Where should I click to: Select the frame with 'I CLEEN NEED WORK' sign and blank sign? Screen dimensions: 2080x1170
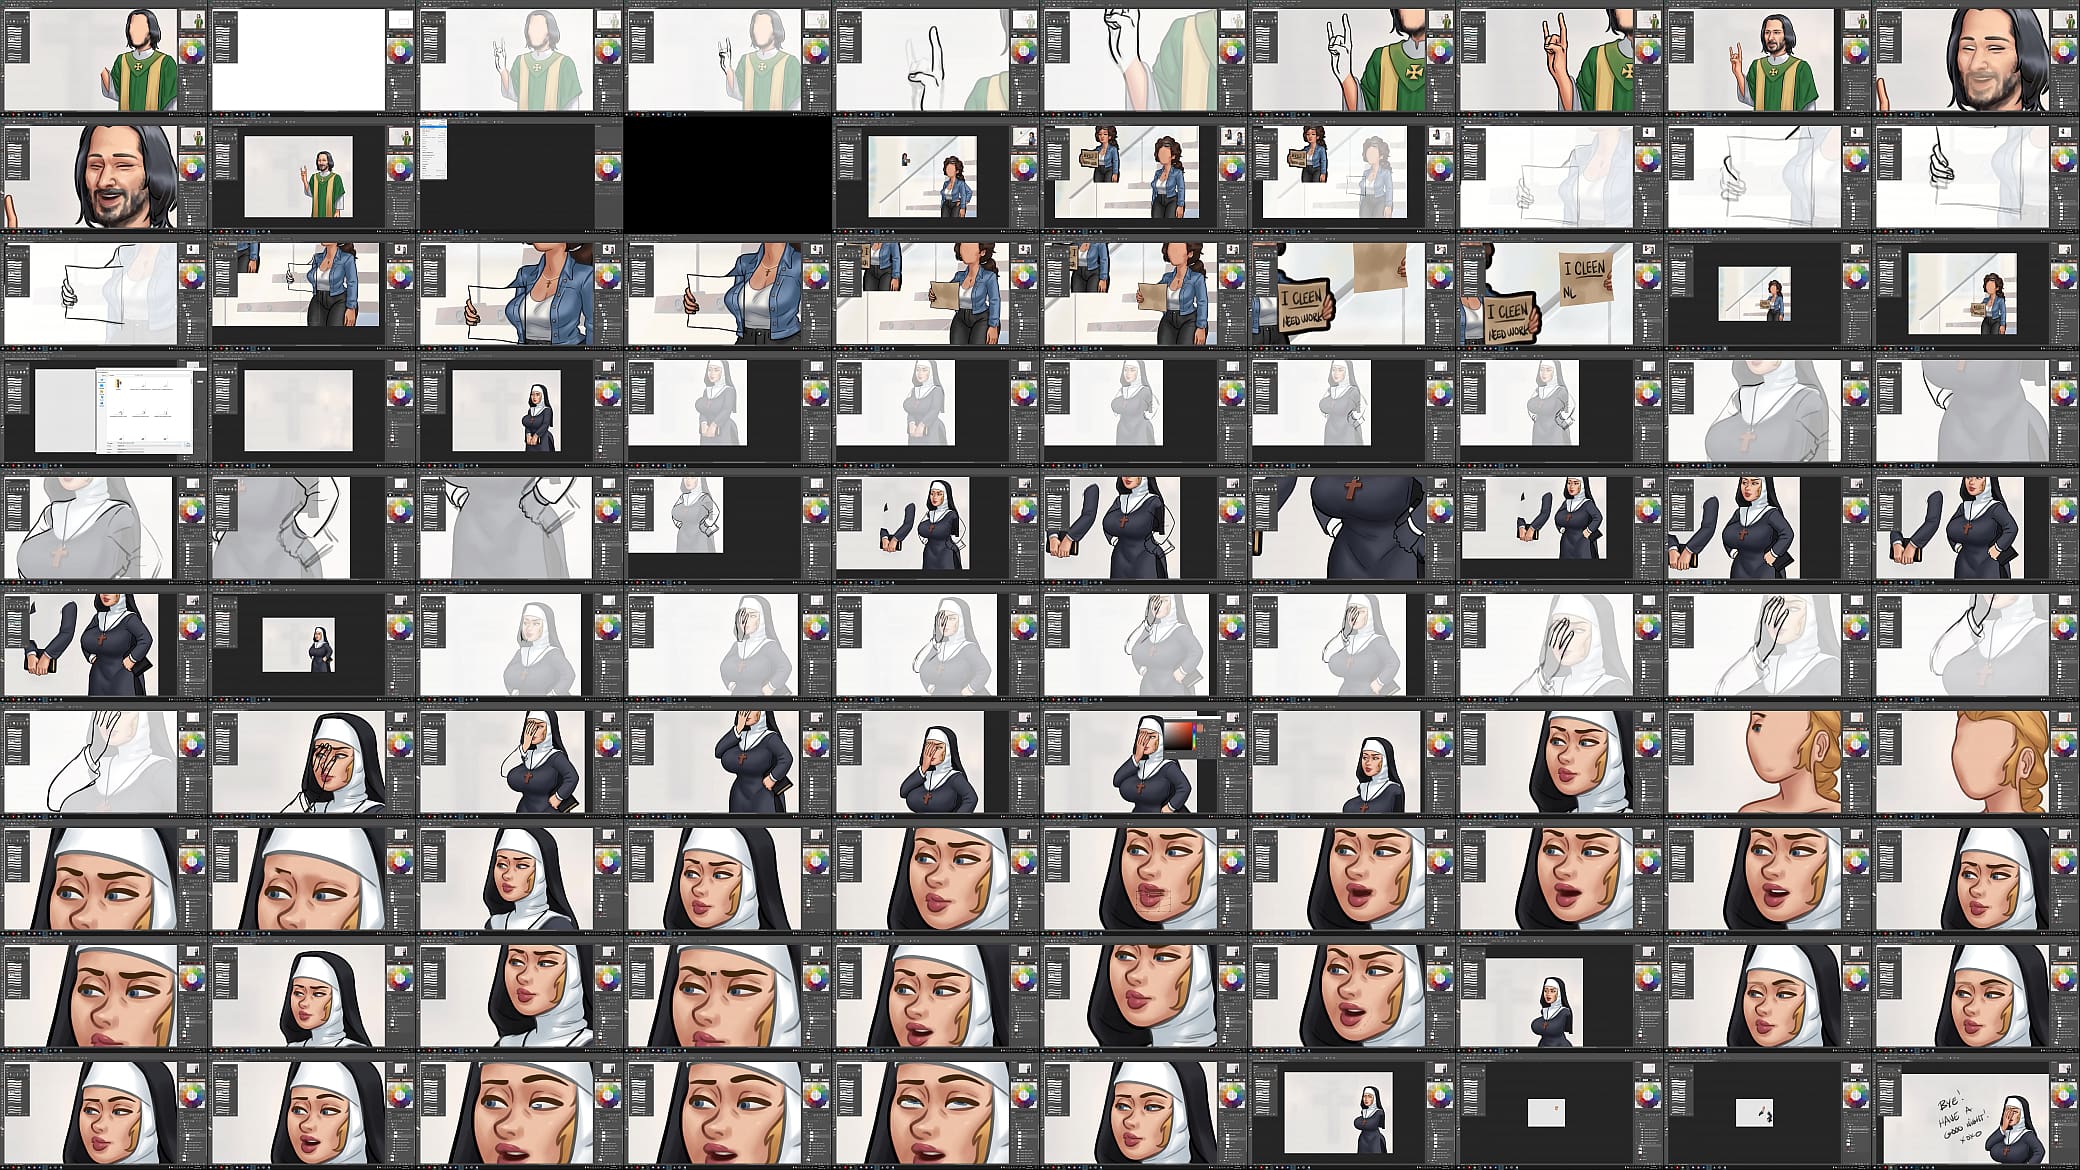click(1351, 292)
